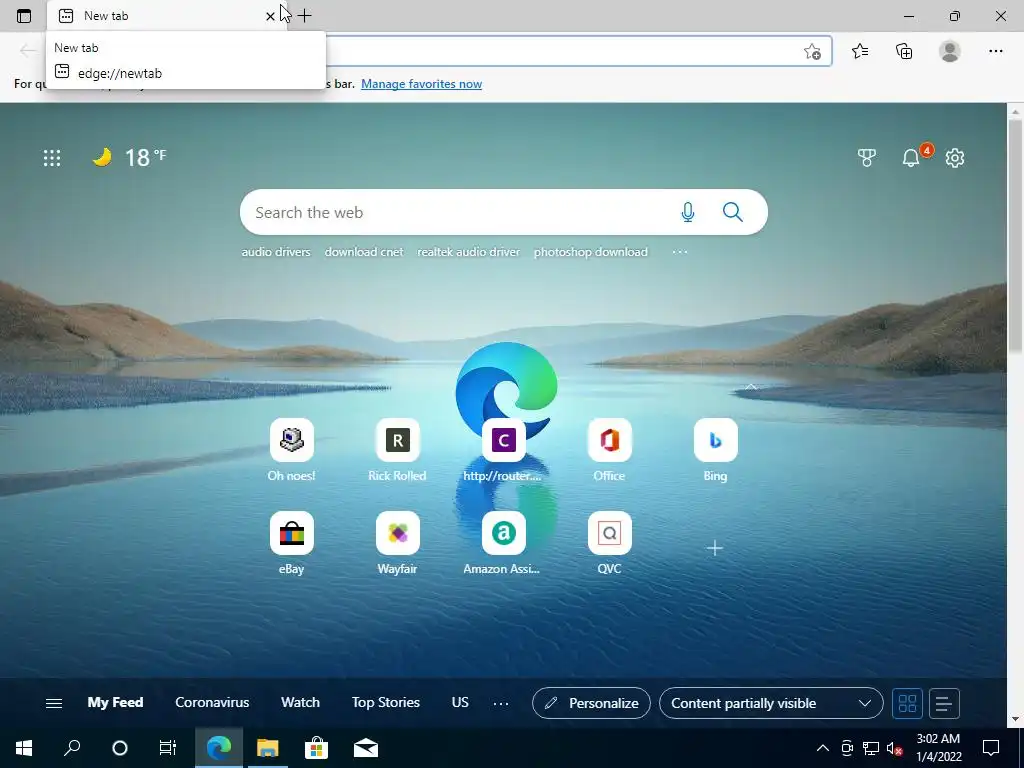The height and width of the screenshot is (768, 1024).
Task: Add a new quick link site
Action: click(715, 548)
